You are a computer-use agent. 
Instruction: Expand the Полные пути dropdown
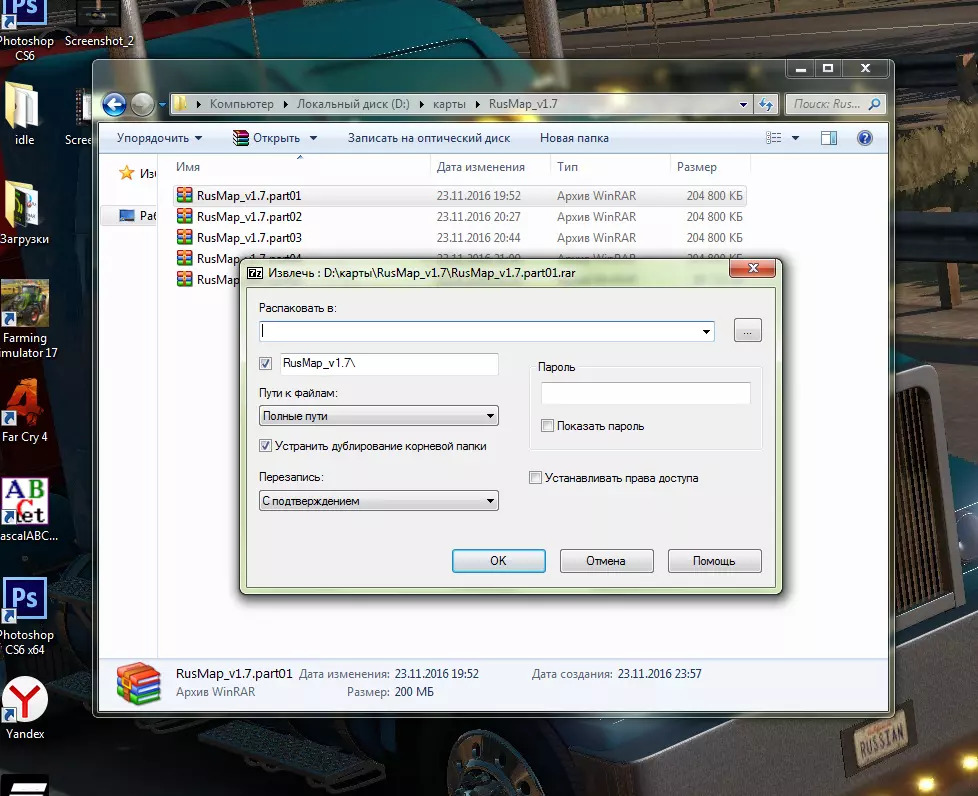point(378,416)
